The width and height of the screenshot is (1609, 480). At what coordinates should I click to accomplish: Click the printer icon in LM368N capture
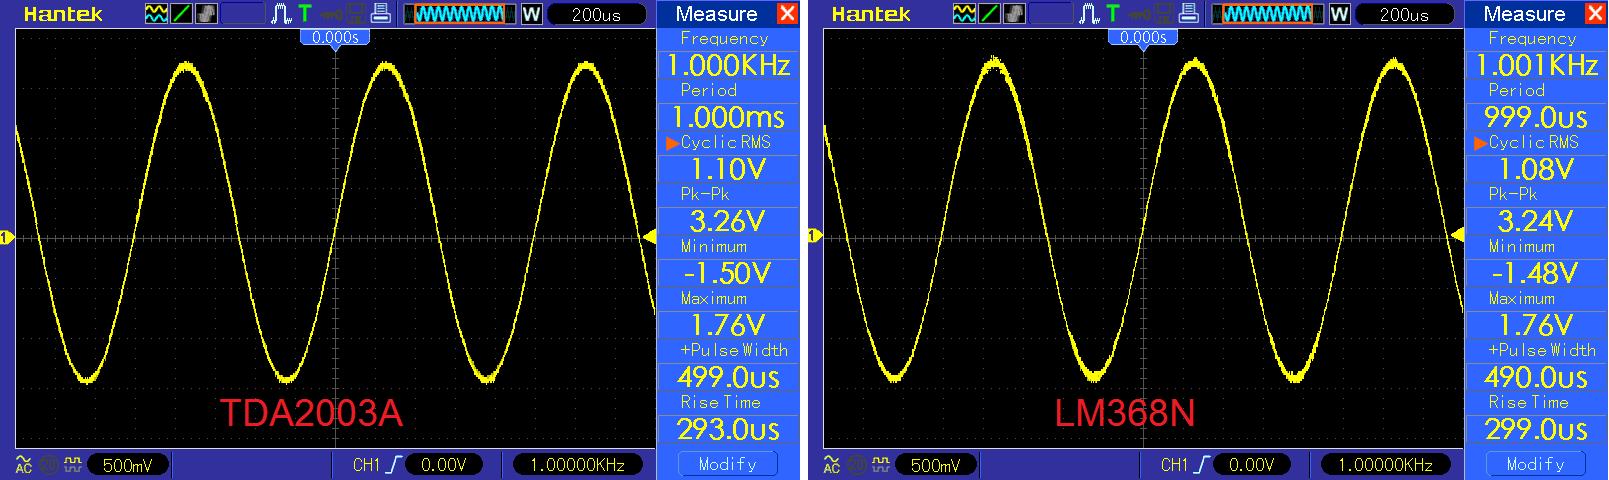[x=1188, y=14]
